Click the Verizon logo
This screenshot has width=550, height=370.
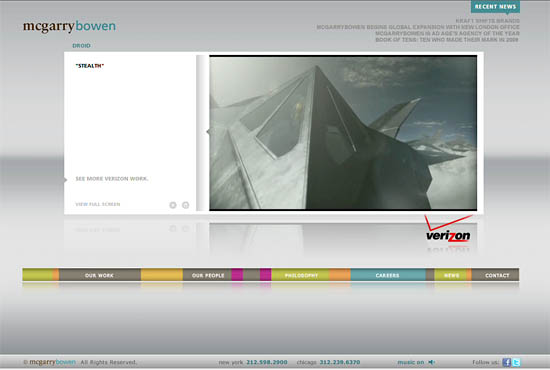click(448, 229)
